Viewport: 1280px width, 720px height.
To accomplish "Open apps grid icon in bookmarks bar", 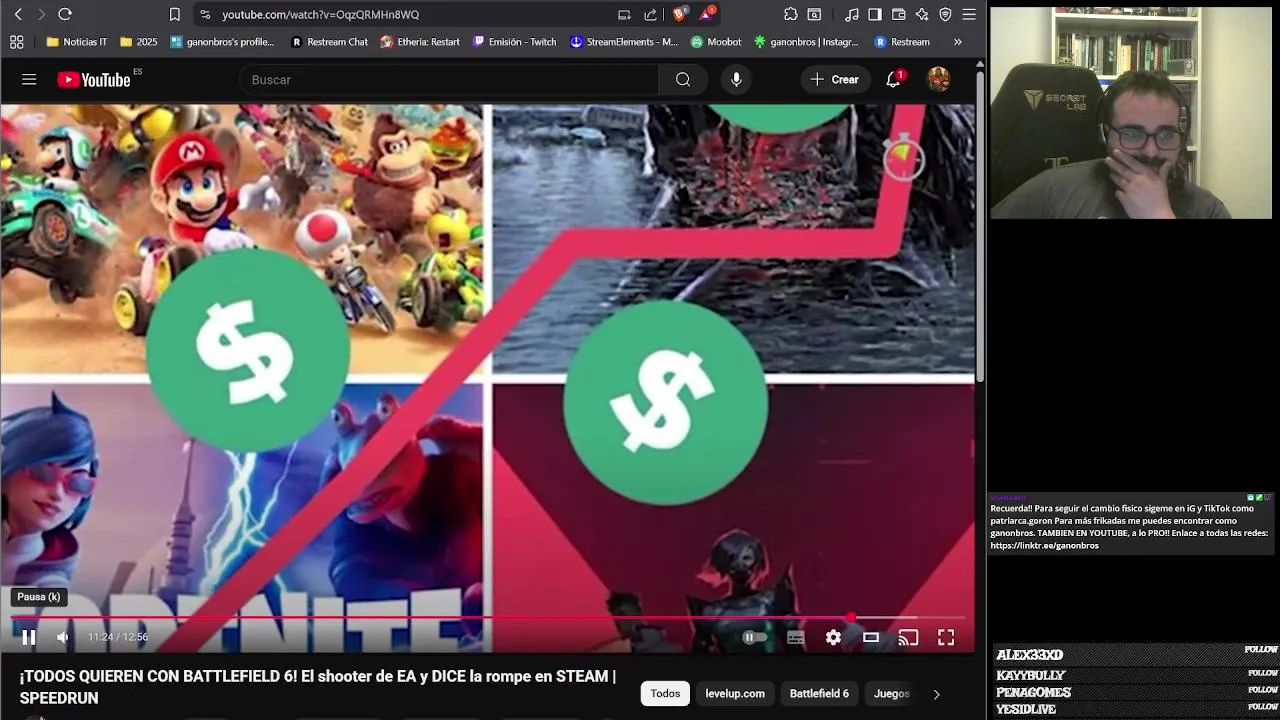I will 16,42.
